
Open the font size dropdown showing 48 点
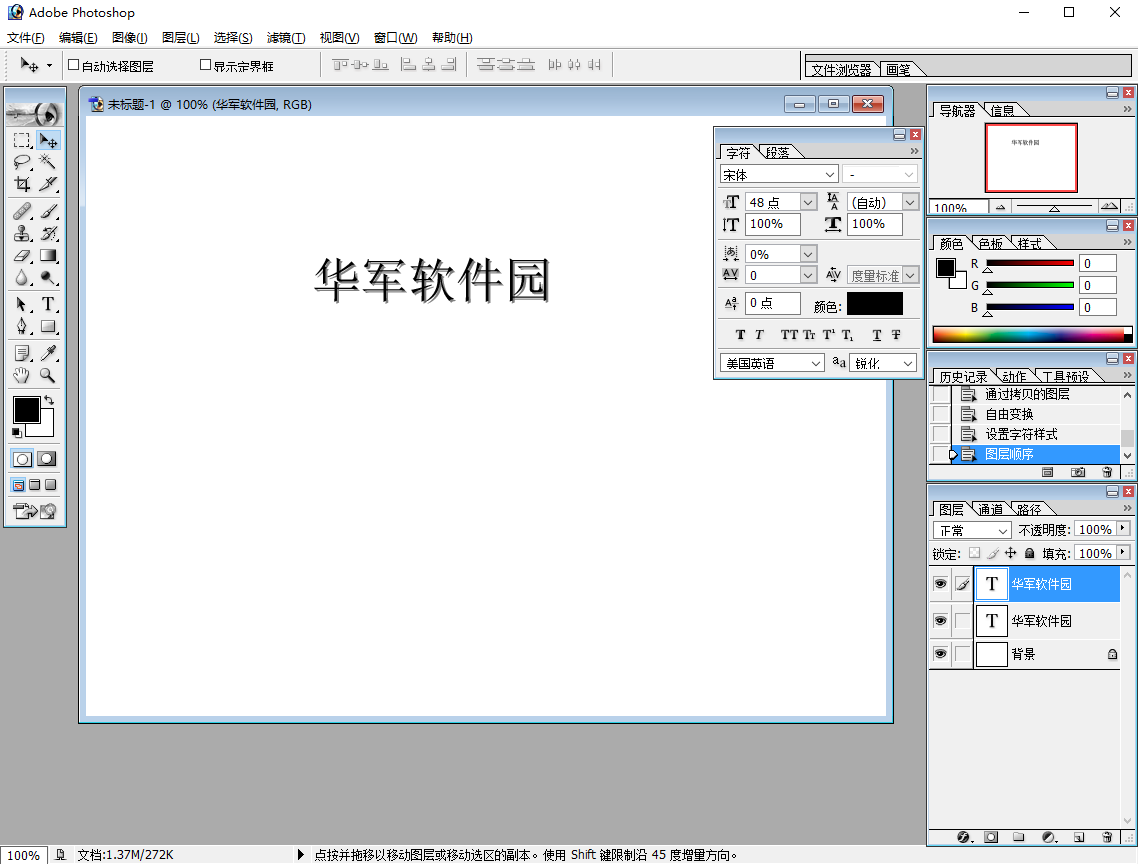[x=806, y=201]
